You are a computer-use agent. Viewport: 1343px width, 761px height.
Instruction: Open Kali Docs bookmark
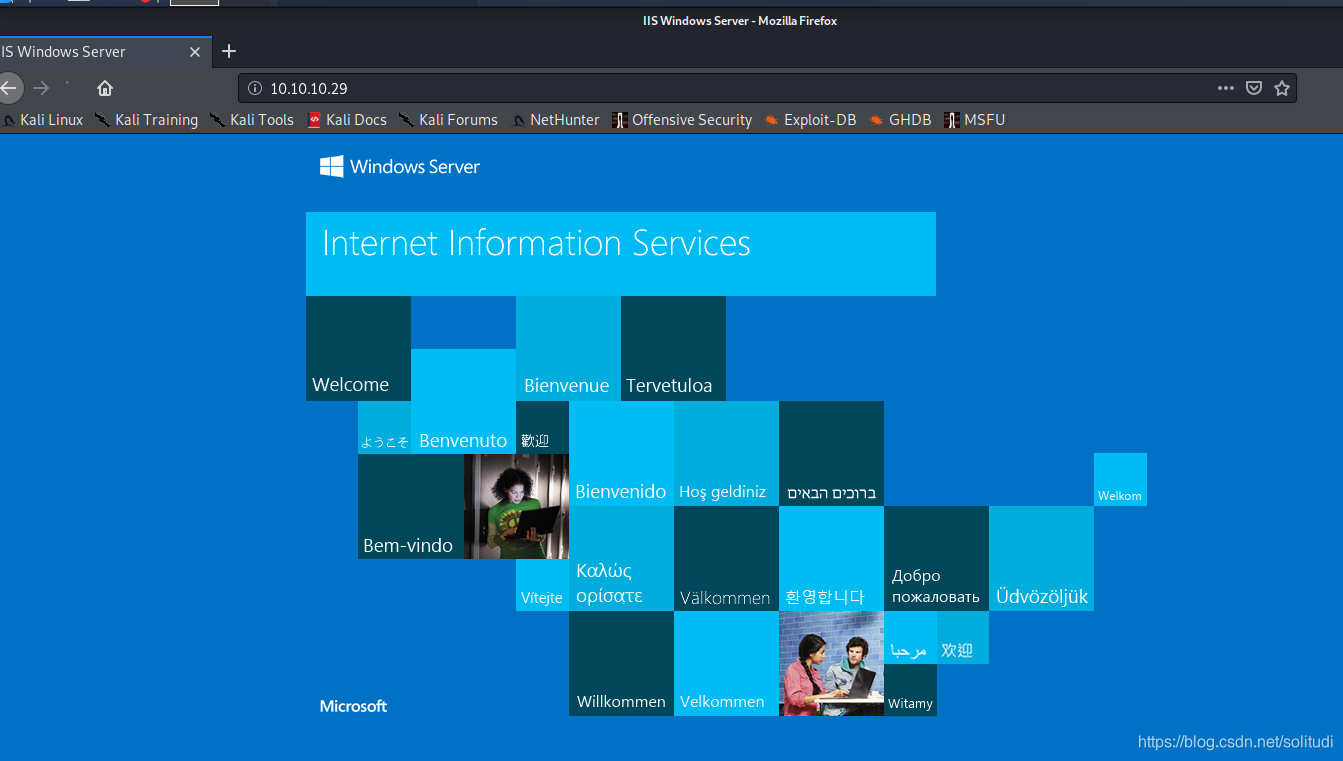tap(347, 120)
